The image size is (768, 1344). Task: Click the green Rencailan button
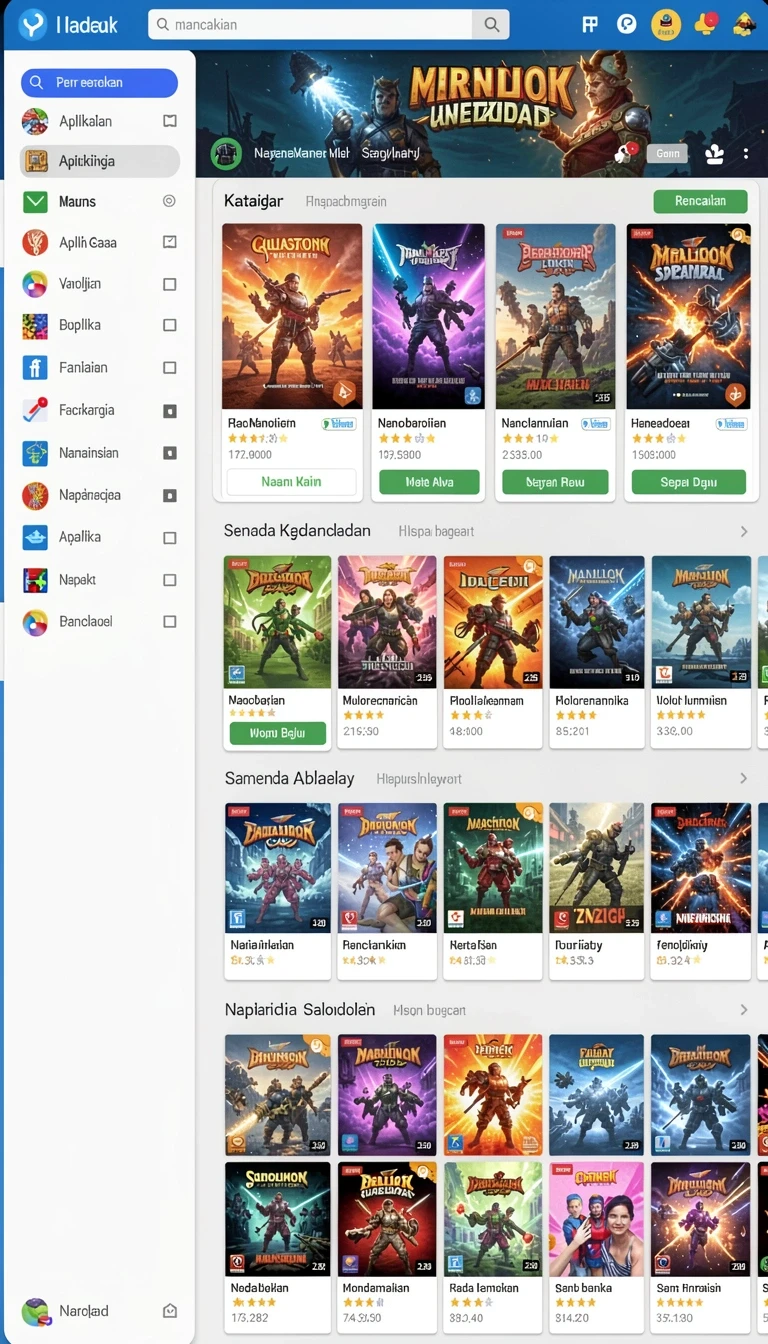[700, 201]
